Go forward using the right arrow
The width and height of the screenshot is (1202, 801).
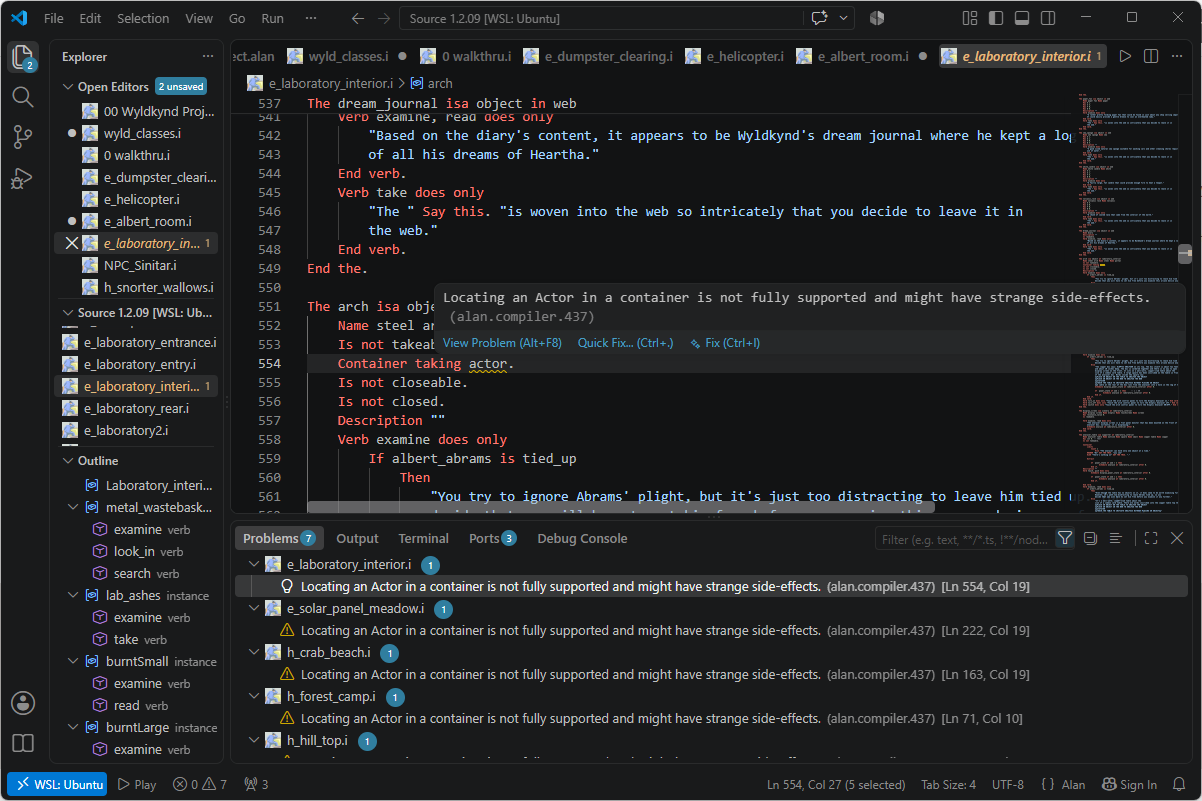tap(384, 18)
